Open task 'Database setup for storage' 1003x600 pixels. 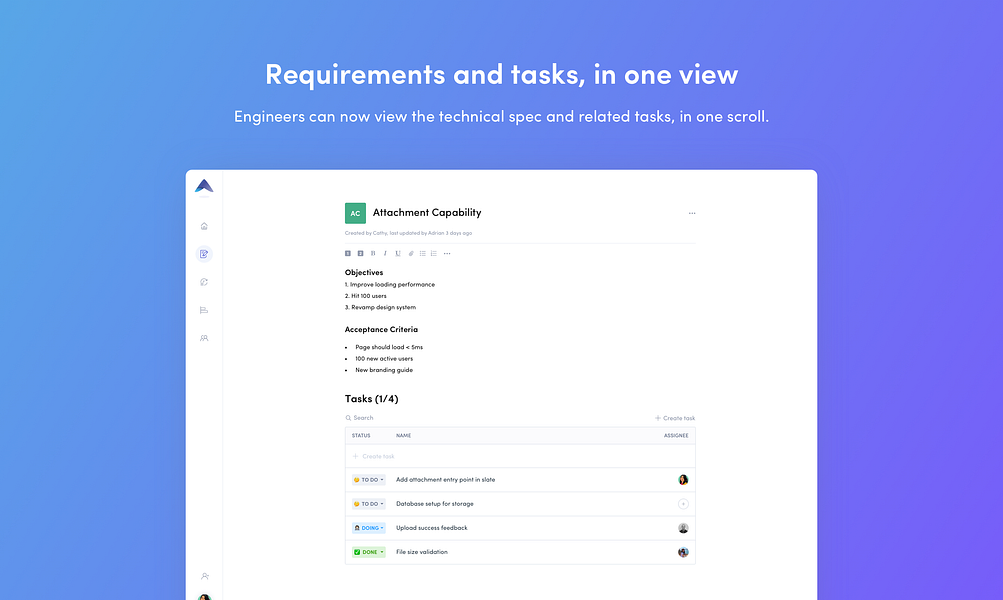point(435,504)
